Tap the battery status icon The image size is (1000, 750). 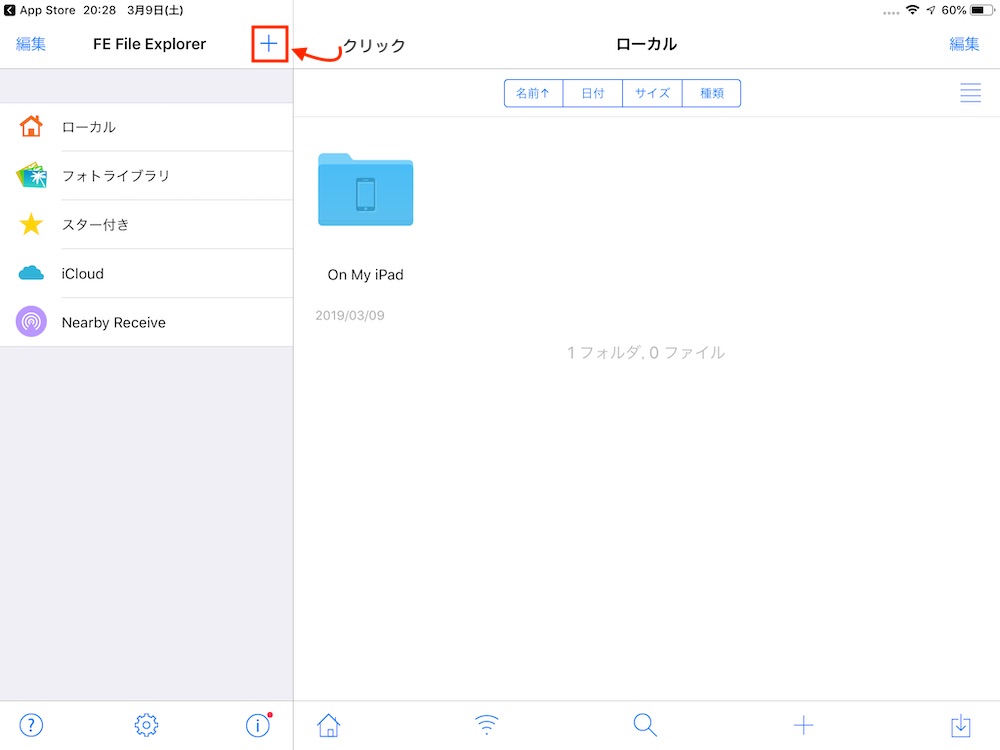pyautogui.click(x=982, y=10)
